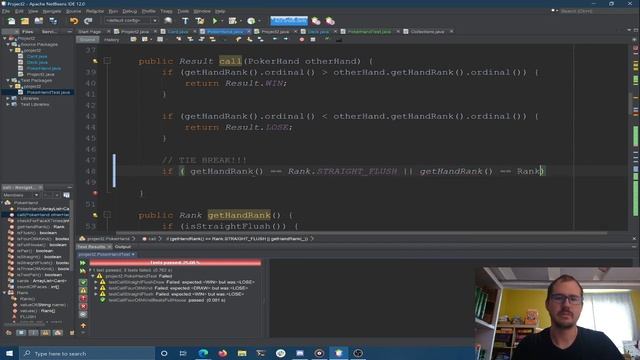
Task: Collapse the Test Packages node
Action: [x=8, y=80]
